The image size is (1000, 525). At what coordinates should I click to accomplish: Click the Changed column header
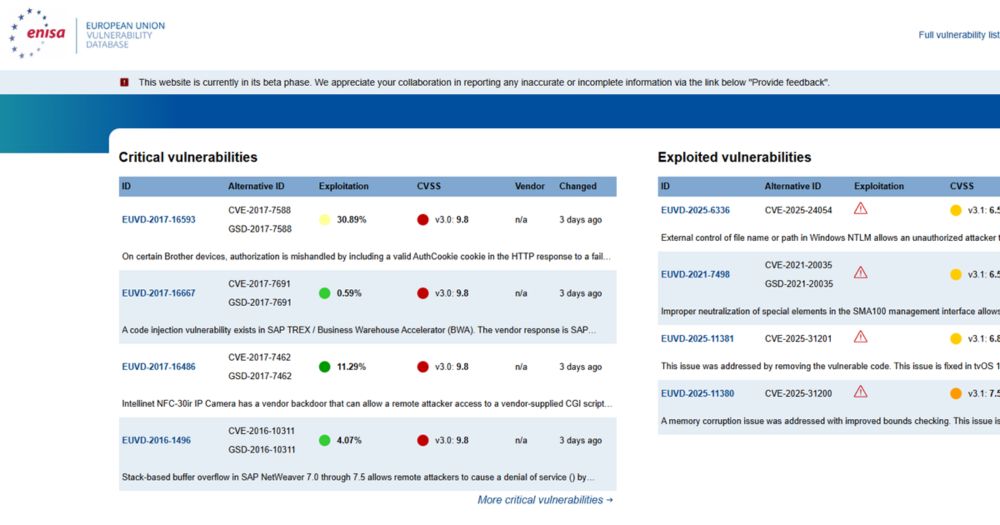pyautogui.click(x=578, y=186)
